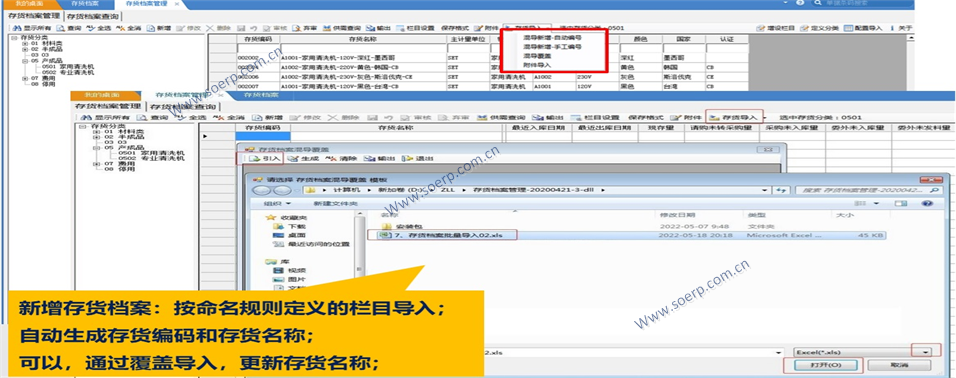Viewport: 956px width, 378px height.
Task: Collapse the 05 产成品 tree node in top tree
Action: pyautogui.click(x=24, y=61)
